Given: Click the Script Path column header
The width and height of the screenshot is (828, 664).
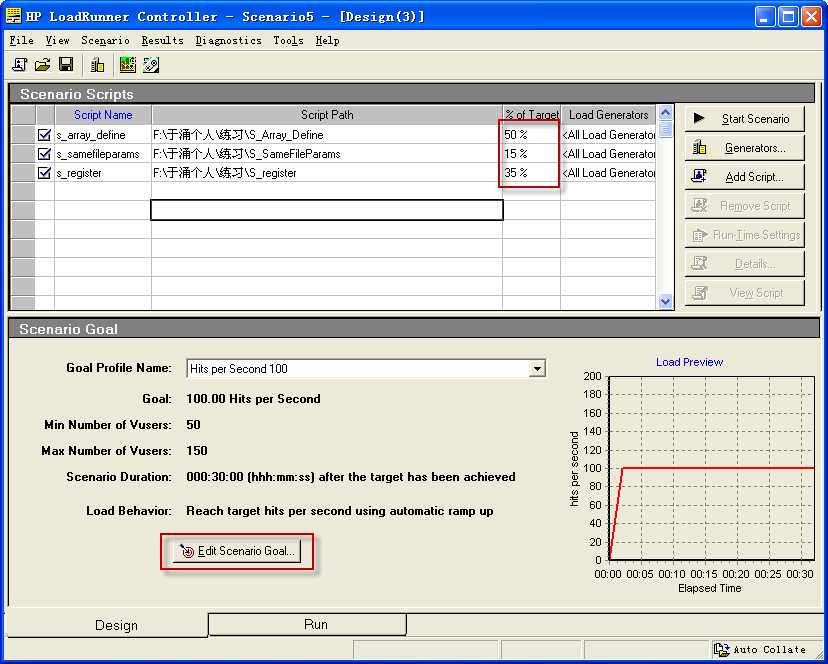Looking at the screenshot, I should tap(327, 115).
